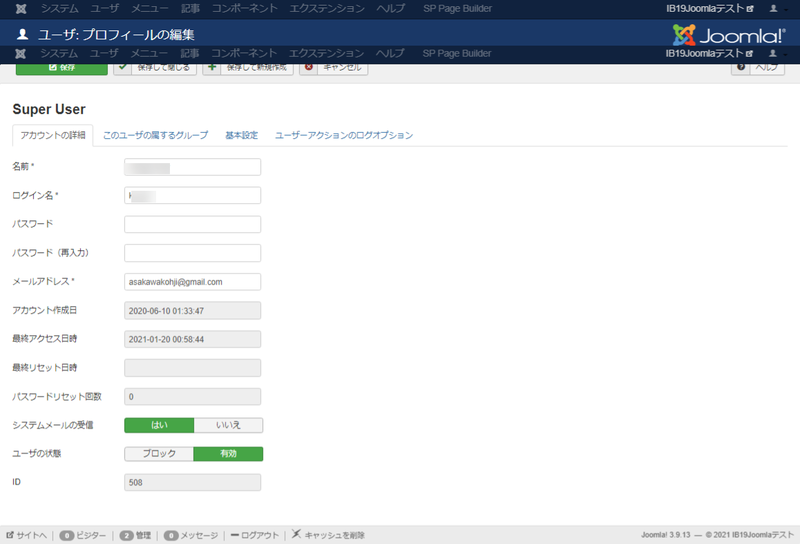Click the アカウント作成日 field showing 2020-06-10 01:33:47

coord(192,310)
